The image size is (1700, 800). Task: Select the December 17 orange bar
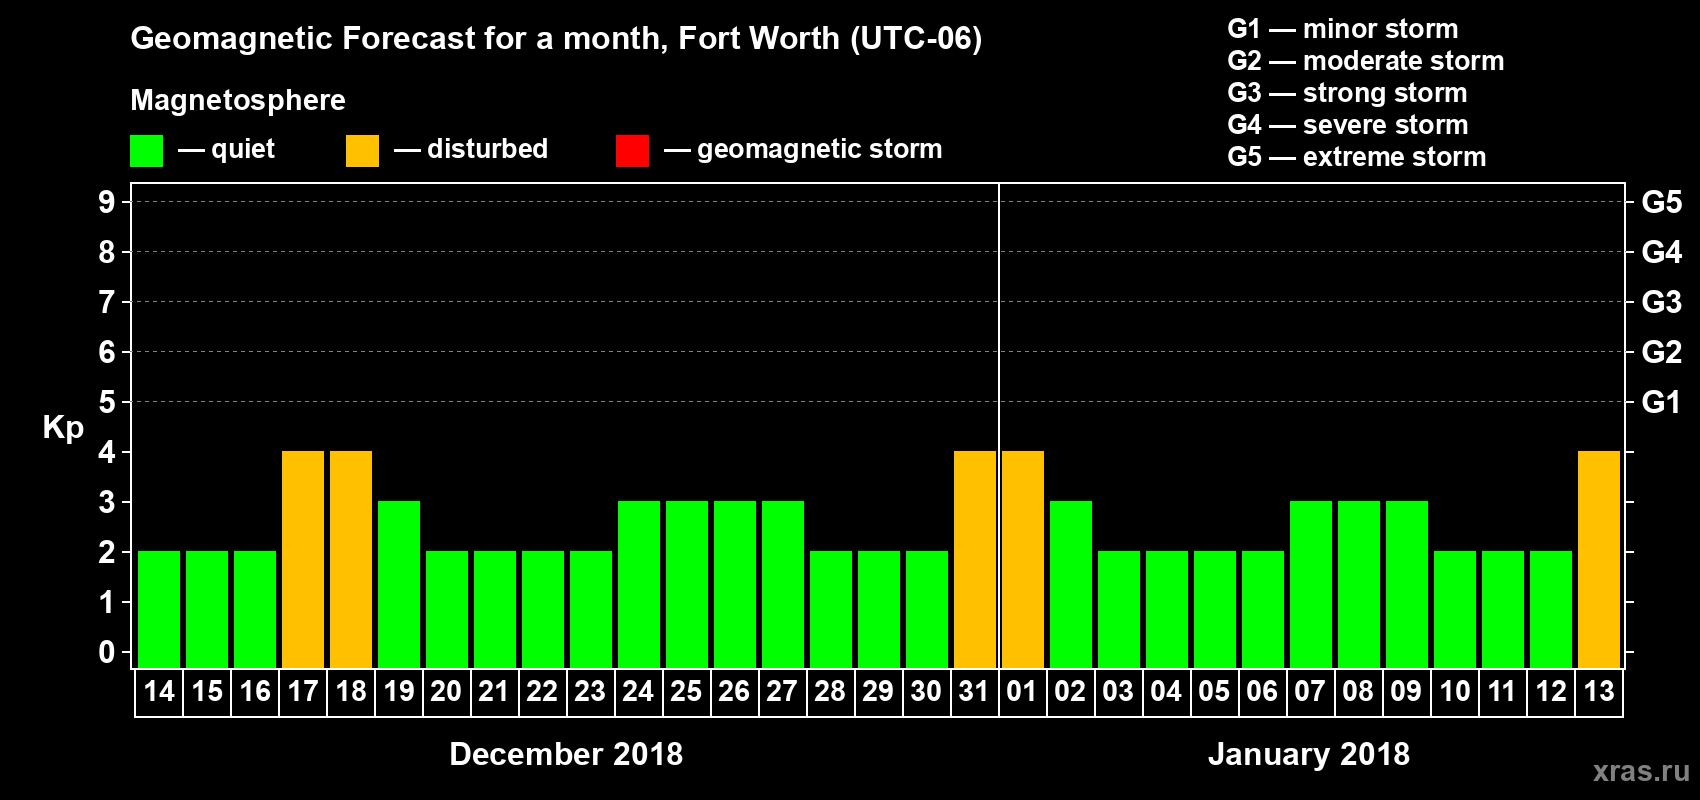point(303,559)
